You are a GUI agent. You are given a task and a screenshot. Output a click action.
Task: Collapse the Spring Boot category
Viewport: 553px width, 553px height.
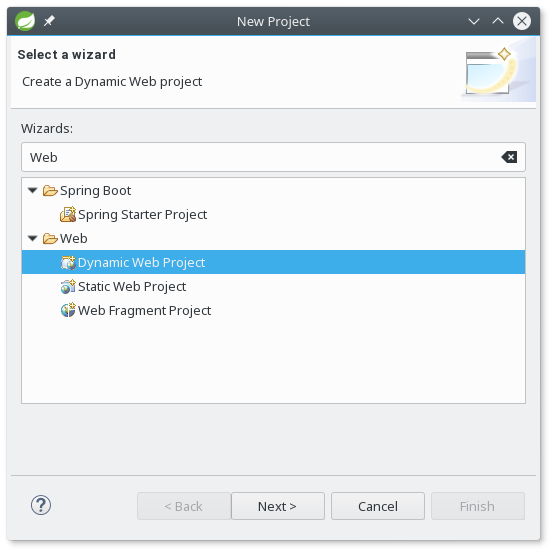tap(32, 191)
